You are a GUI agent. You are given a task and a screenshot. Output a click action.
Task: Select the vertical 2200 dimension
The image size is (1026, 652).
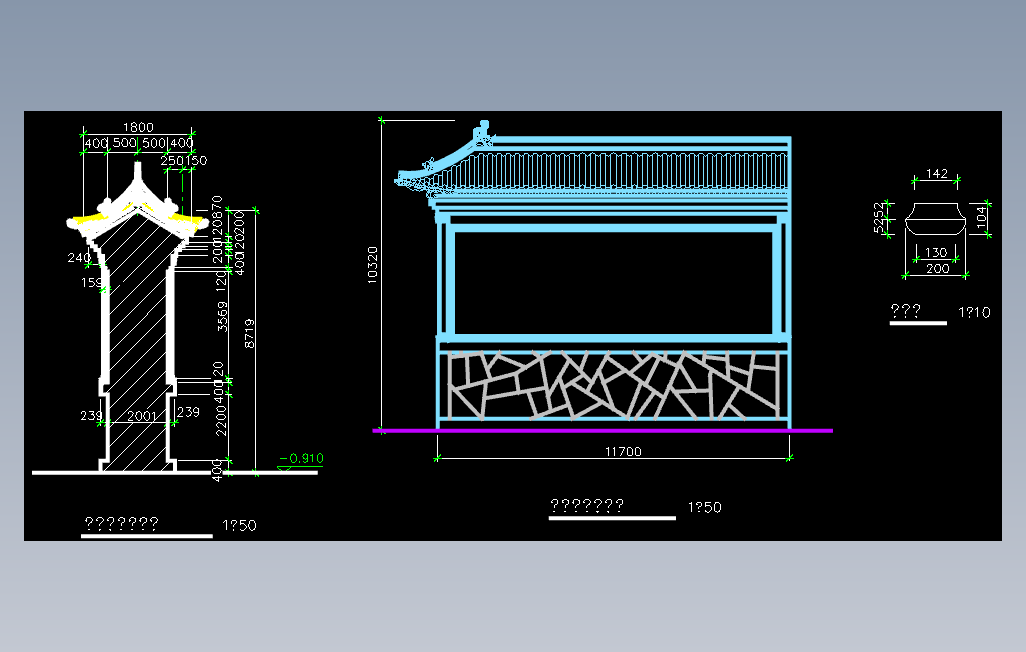[221, 420]
